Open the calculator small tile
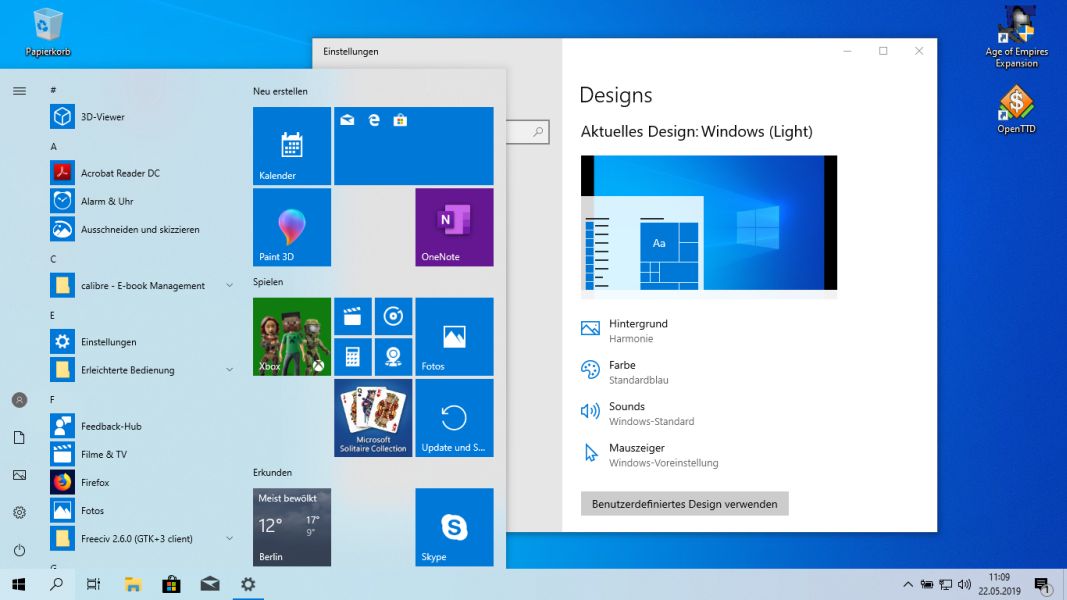The width and height of the screenshot is (1067, 600). (x=352, y=356)
